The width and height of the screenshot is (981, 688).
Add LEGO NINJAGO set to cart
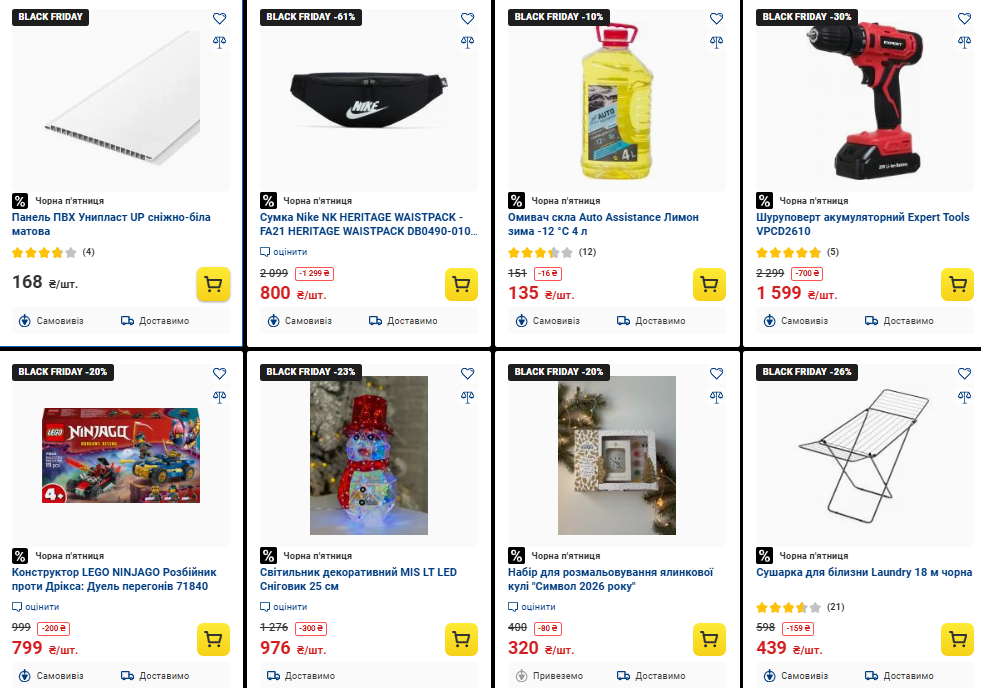pyautogui.click(x=213, y=640)
